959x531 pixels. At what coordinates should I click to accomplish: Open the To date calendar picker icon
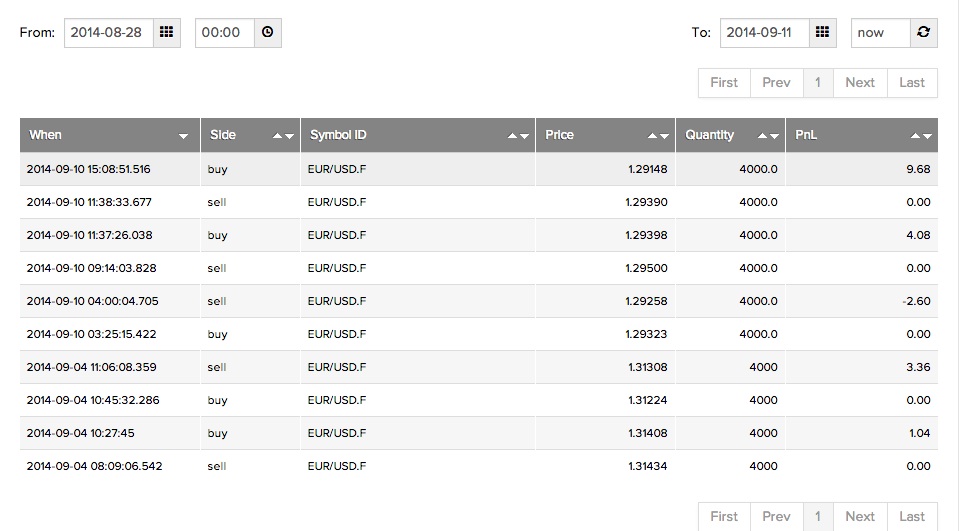[x=822, y=32]
